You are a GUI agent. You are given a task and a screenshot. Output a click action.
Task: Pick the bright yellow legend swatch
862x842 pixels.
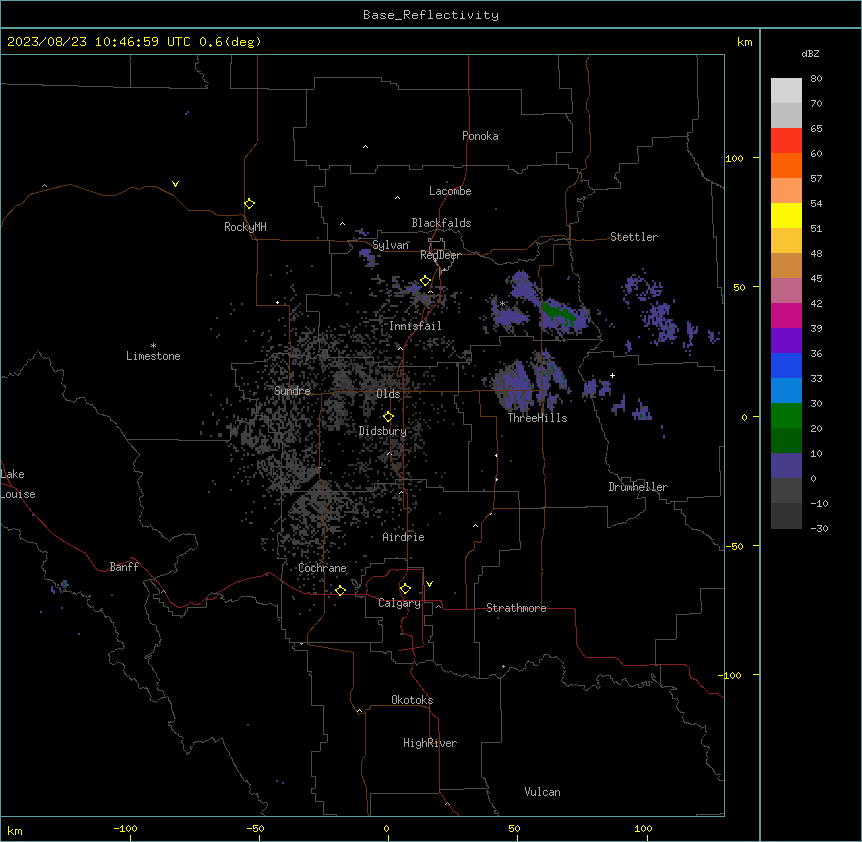click(x=786, y=215)
